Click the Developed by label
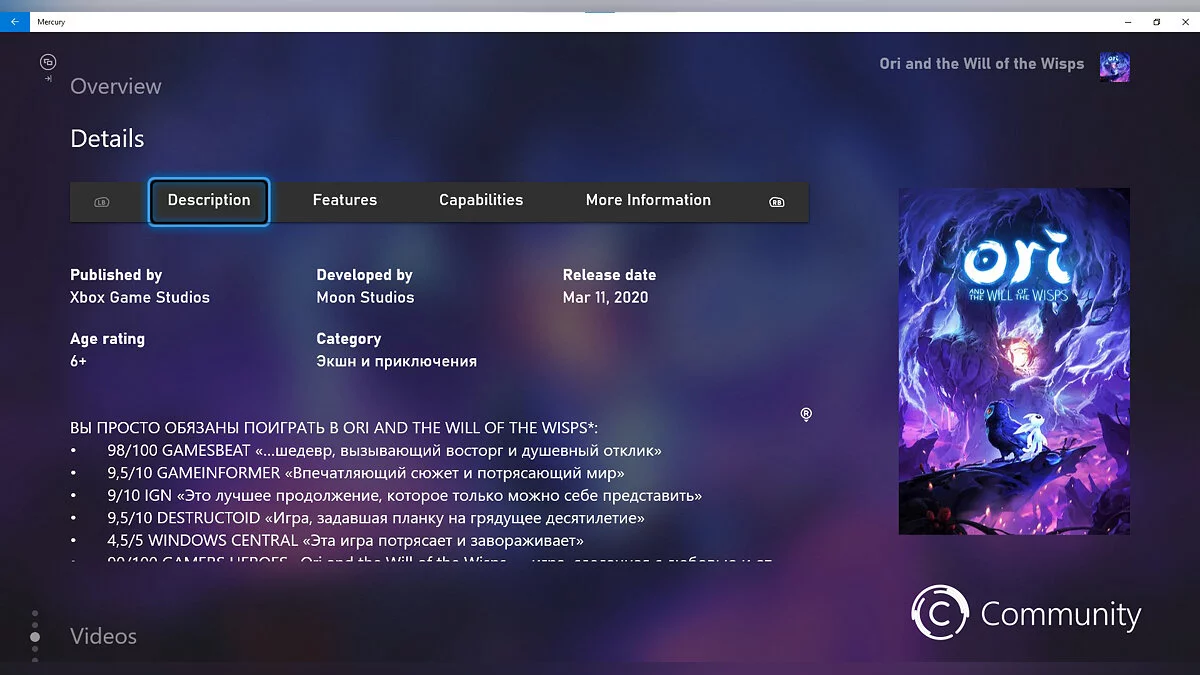Image resolution: width=1200 pixels, height=675 pixels. pos(364,275)
